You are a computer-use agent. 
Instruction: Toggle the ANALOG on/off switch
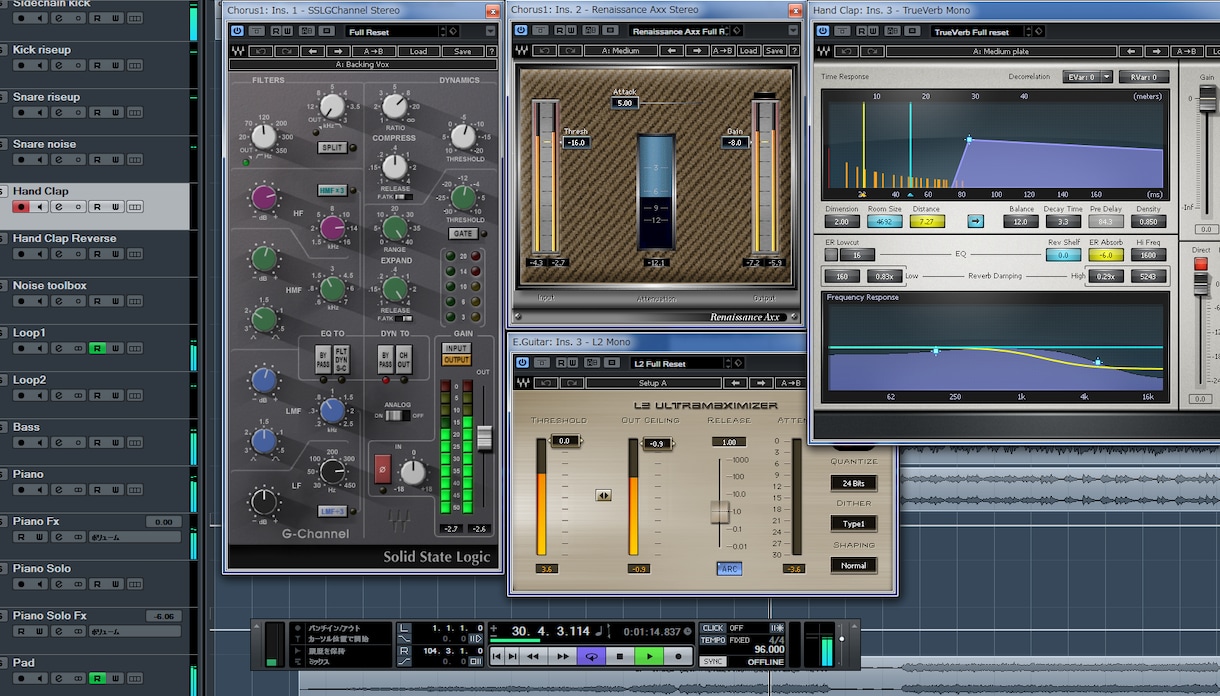click(x=398, y=415)
